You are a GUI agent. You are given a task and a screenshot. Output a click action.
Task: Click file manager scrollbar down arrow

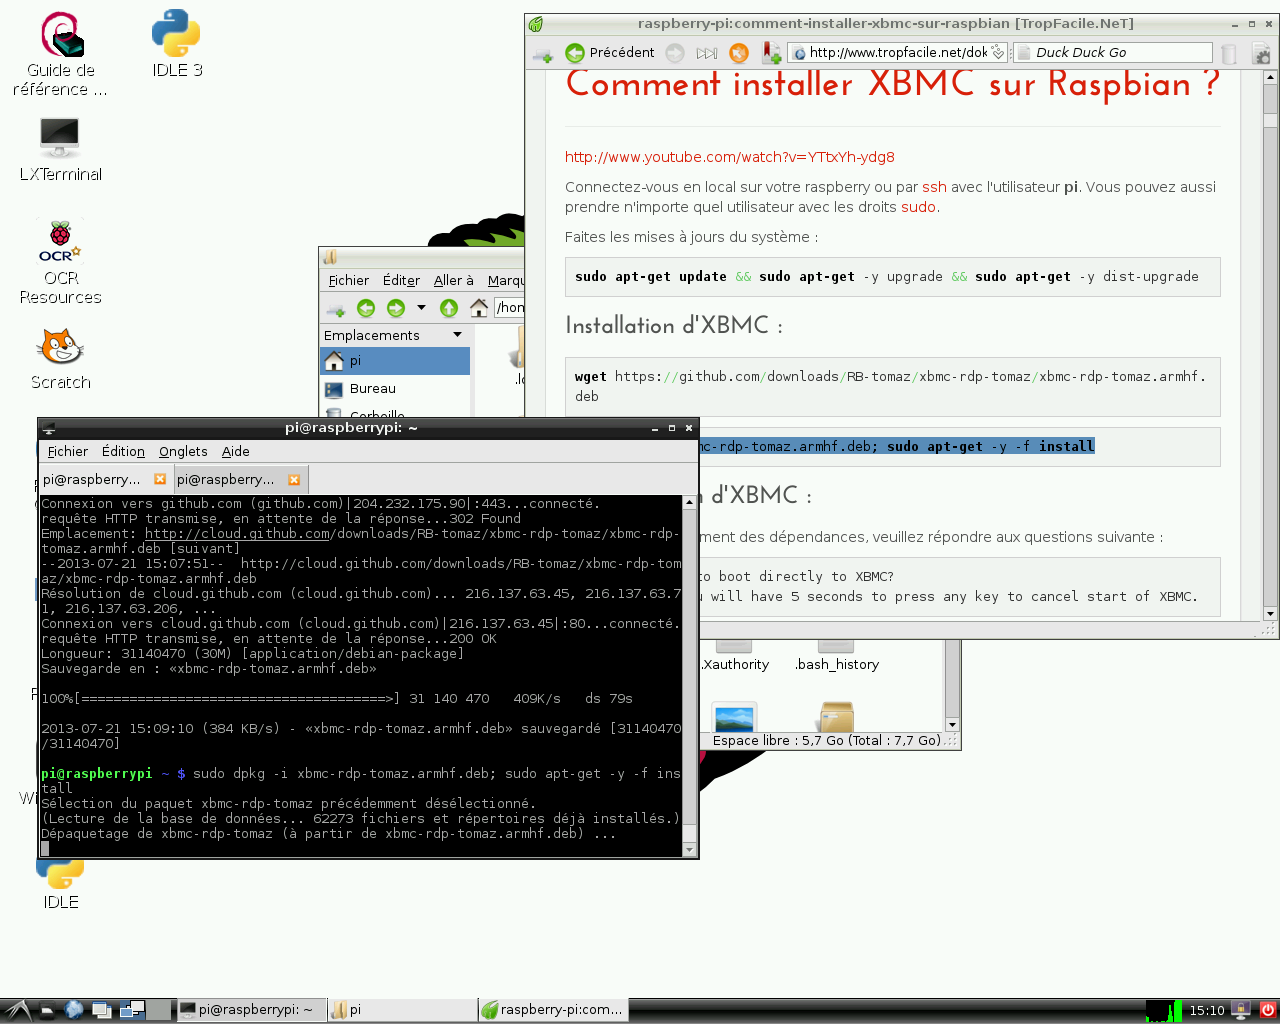952,725
